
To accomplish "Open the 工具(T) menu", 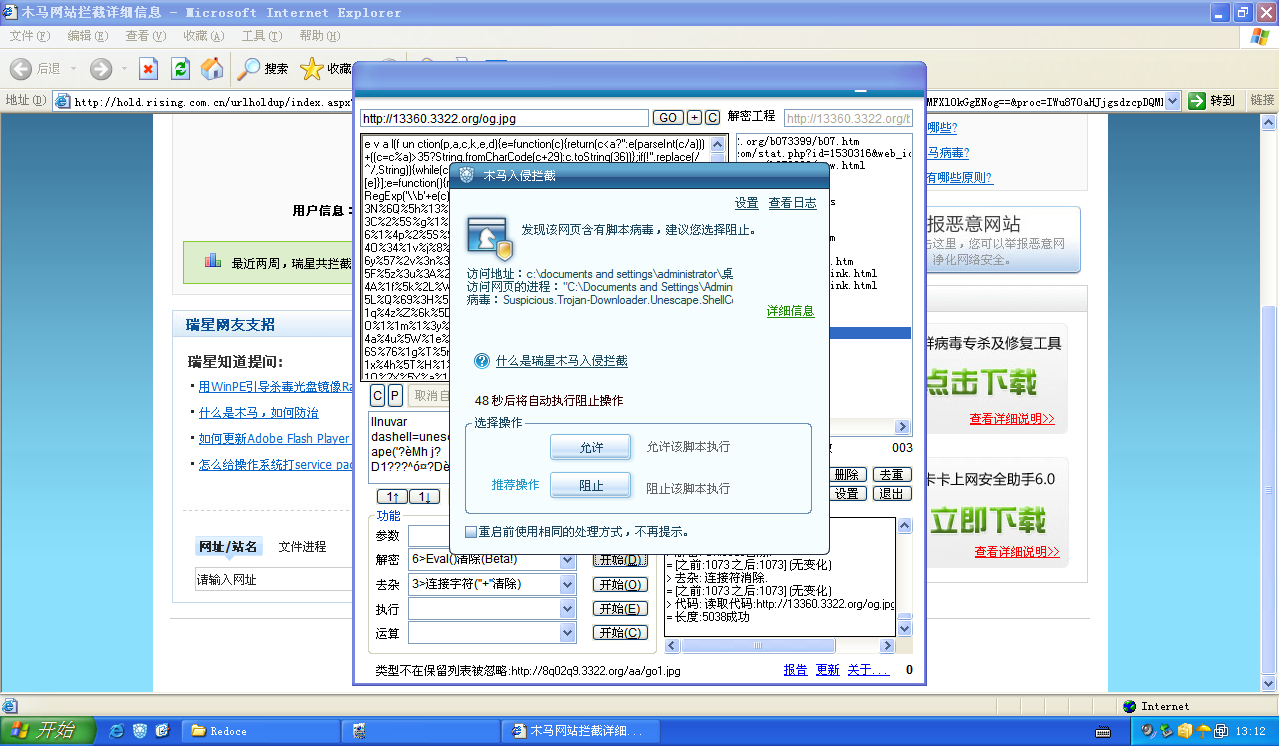I will (x=261, y=36).
